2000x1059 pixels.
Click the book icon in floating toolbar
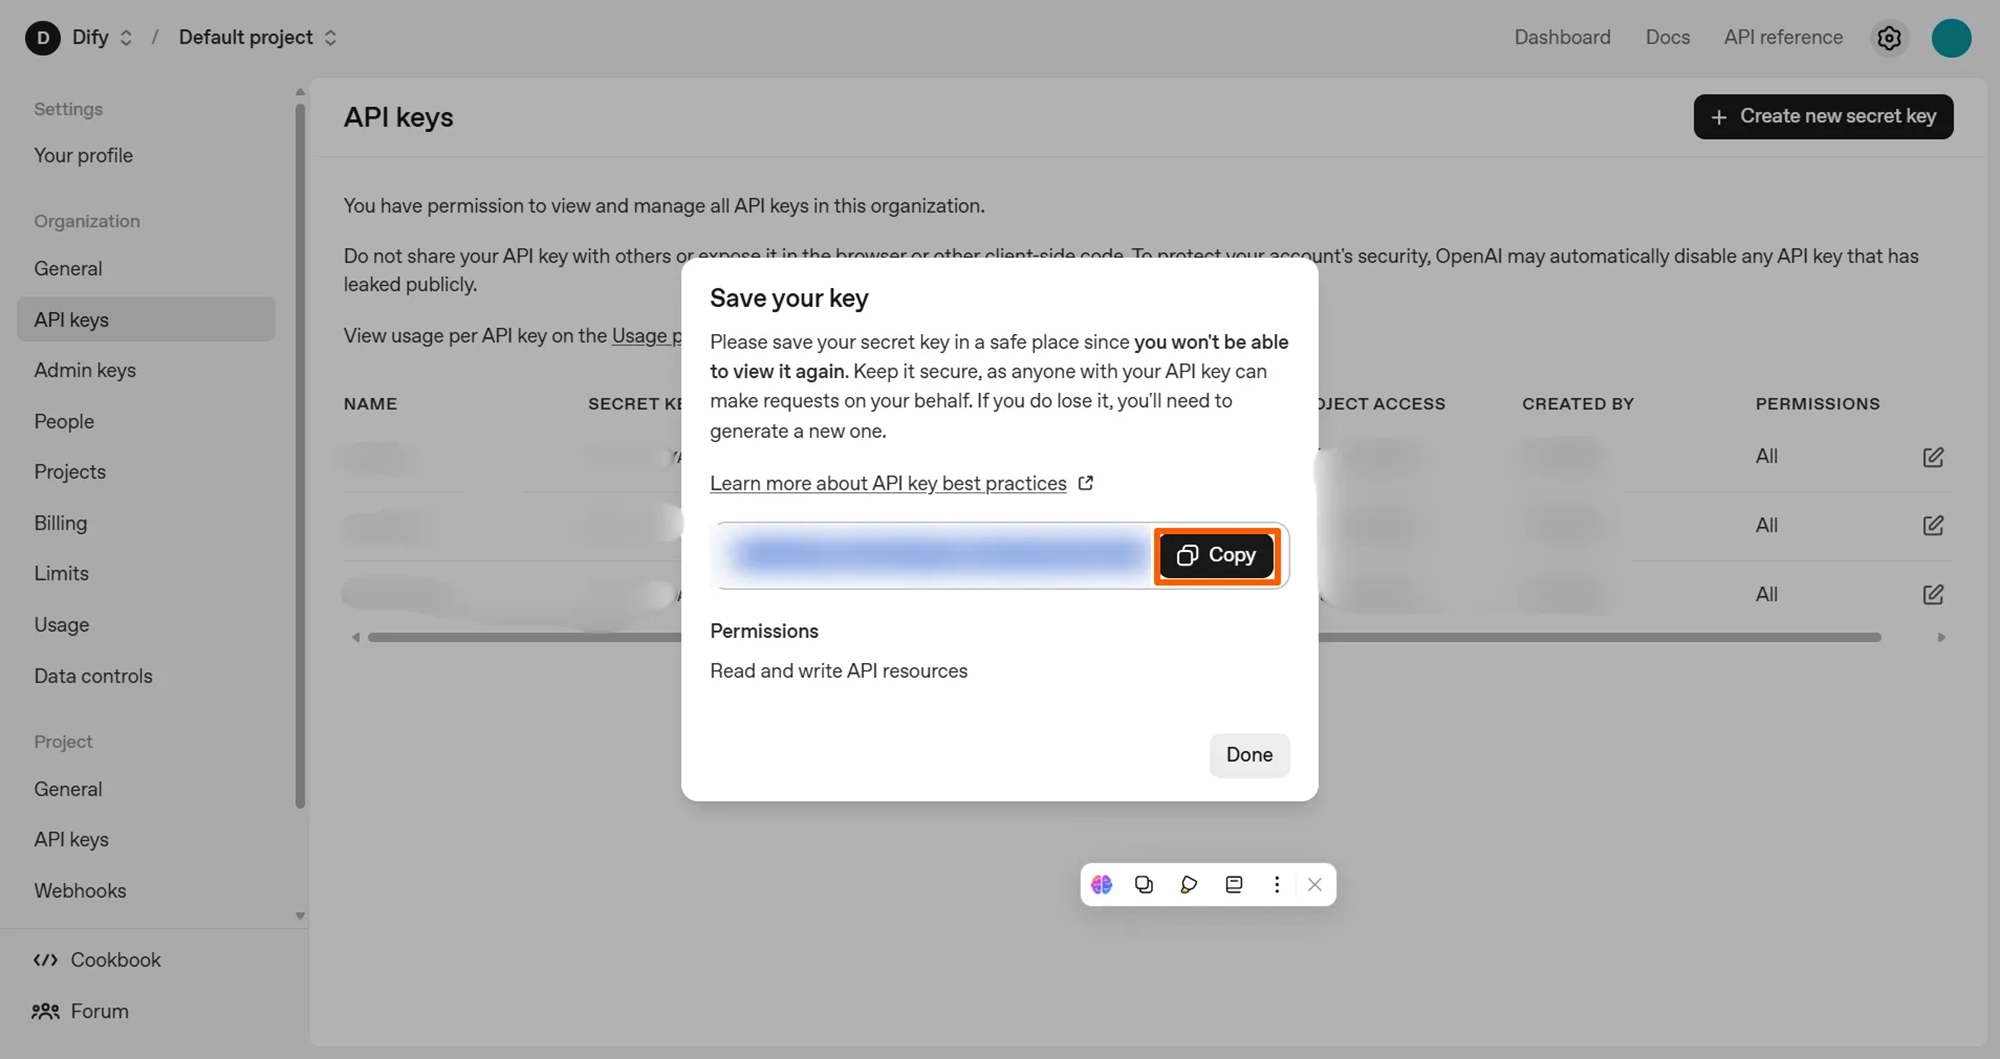[1234, 884]
